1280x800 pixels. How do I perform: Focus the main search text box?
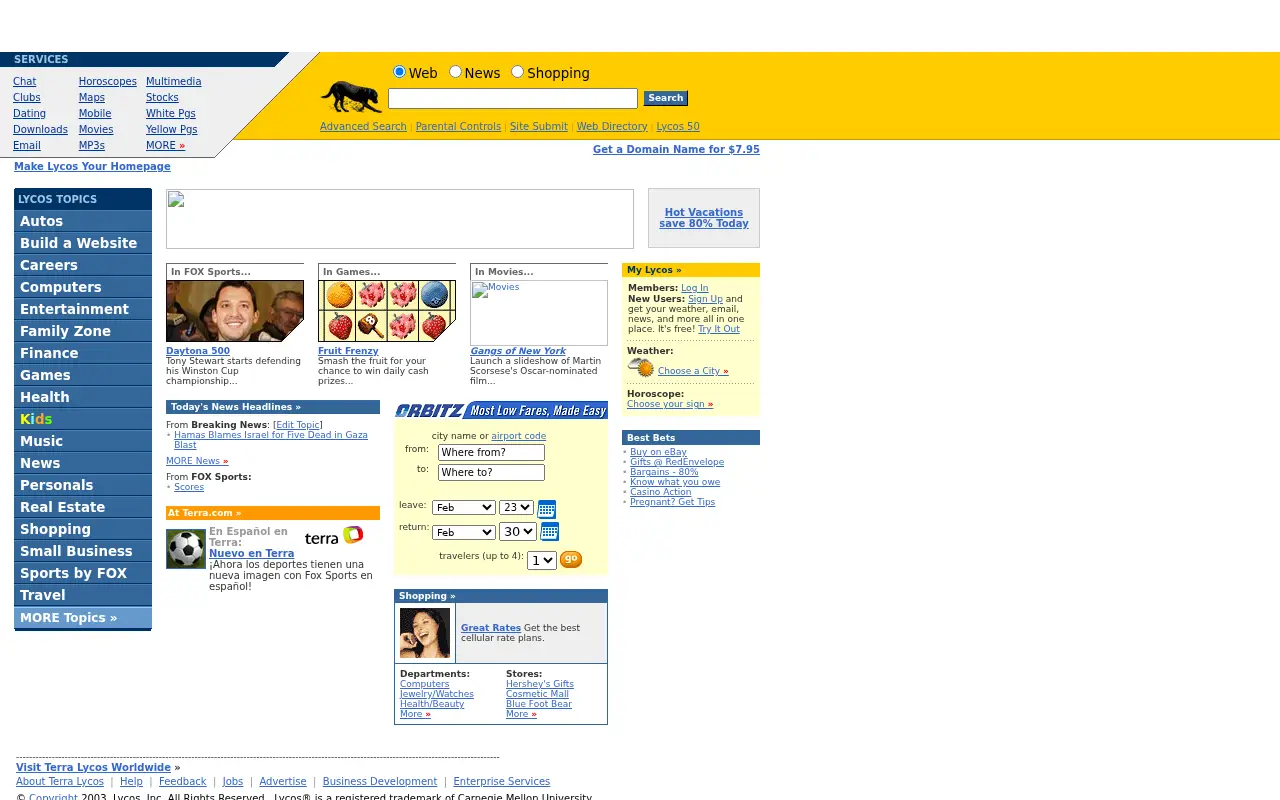pos(513,98)
